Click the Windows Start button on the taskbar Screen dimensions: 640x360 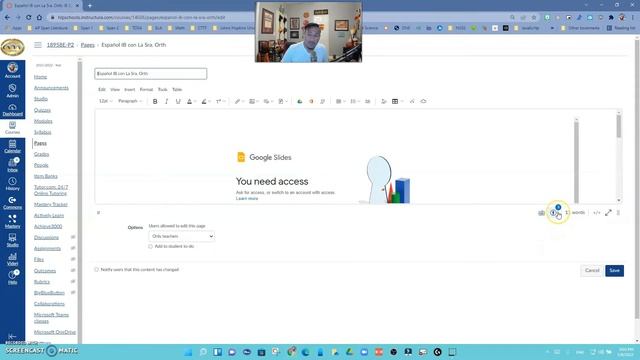click(x=188, y=352)
